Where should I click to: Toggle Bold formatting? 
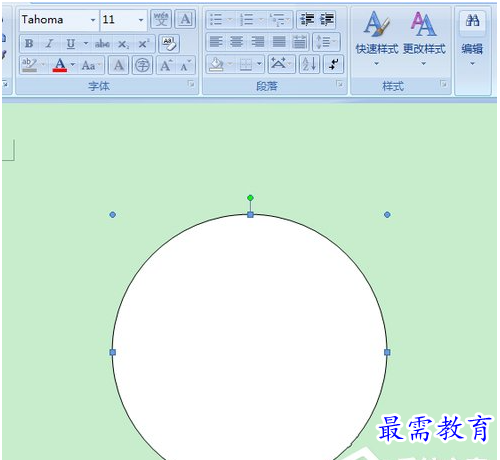29,43
